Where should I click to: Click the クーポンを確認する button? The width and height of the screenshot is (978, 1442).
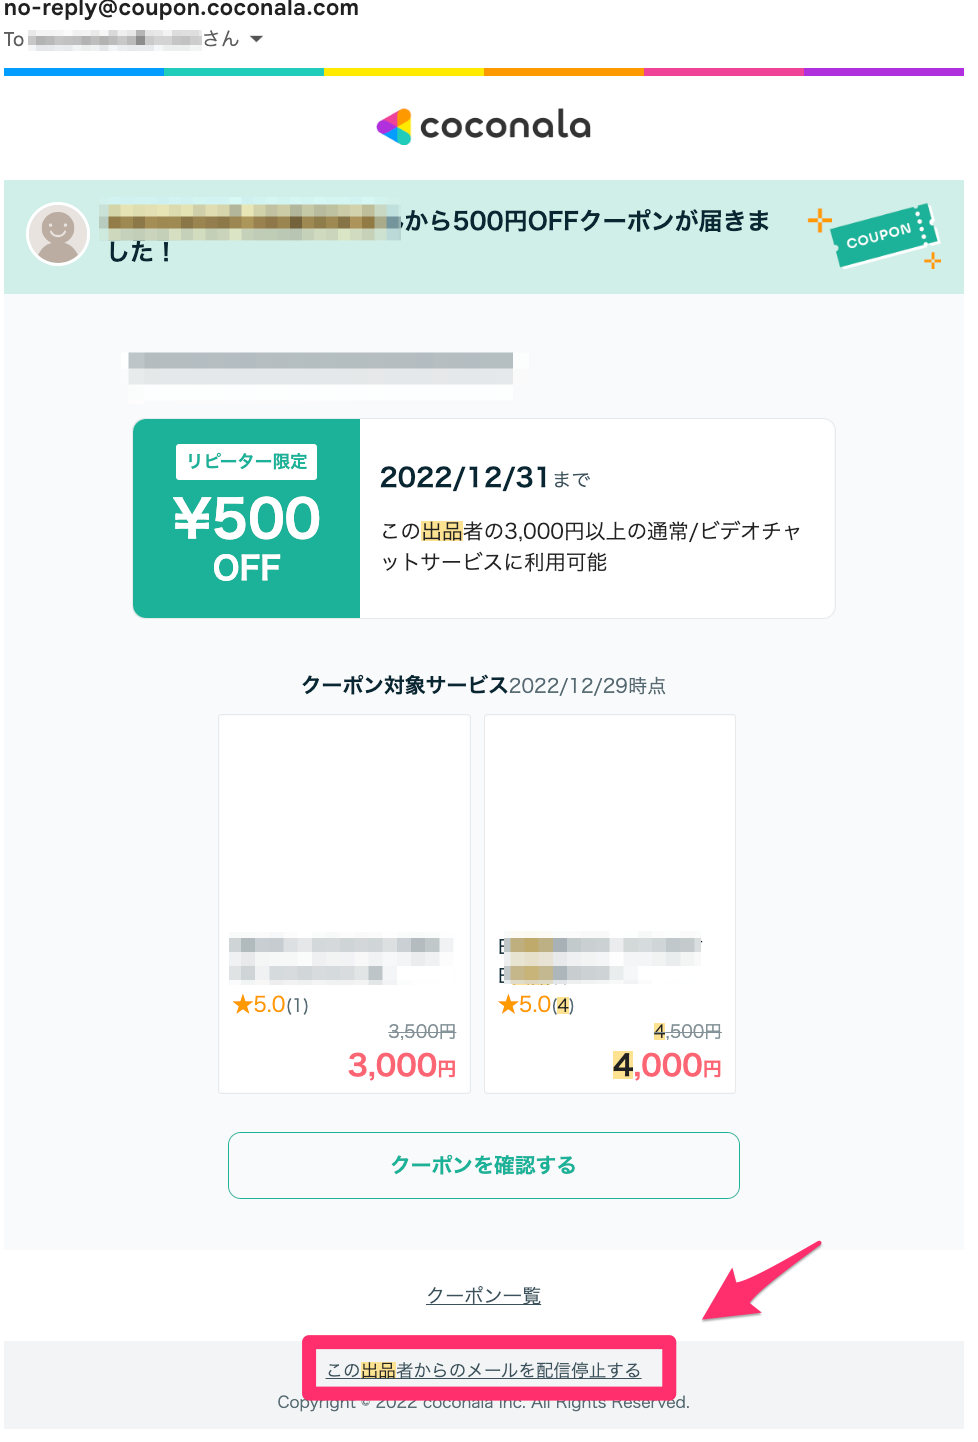pos(484,1165)
